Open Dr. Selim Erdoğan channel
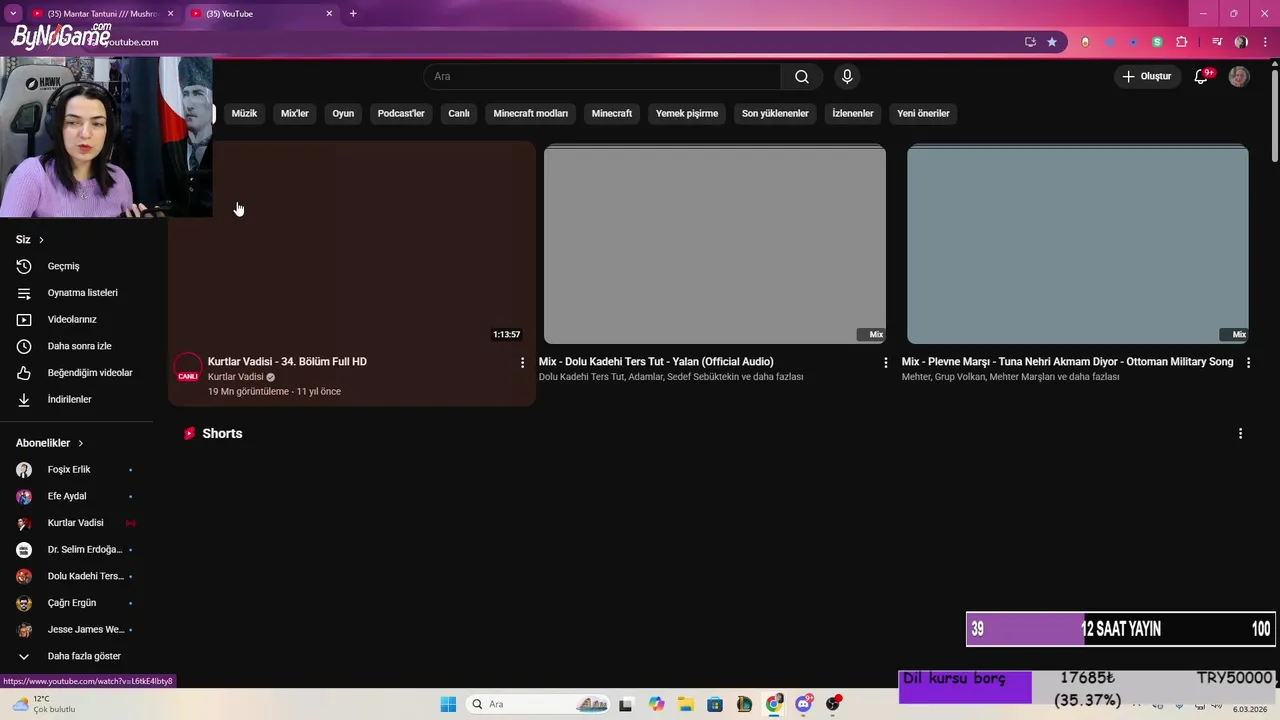 78,550
